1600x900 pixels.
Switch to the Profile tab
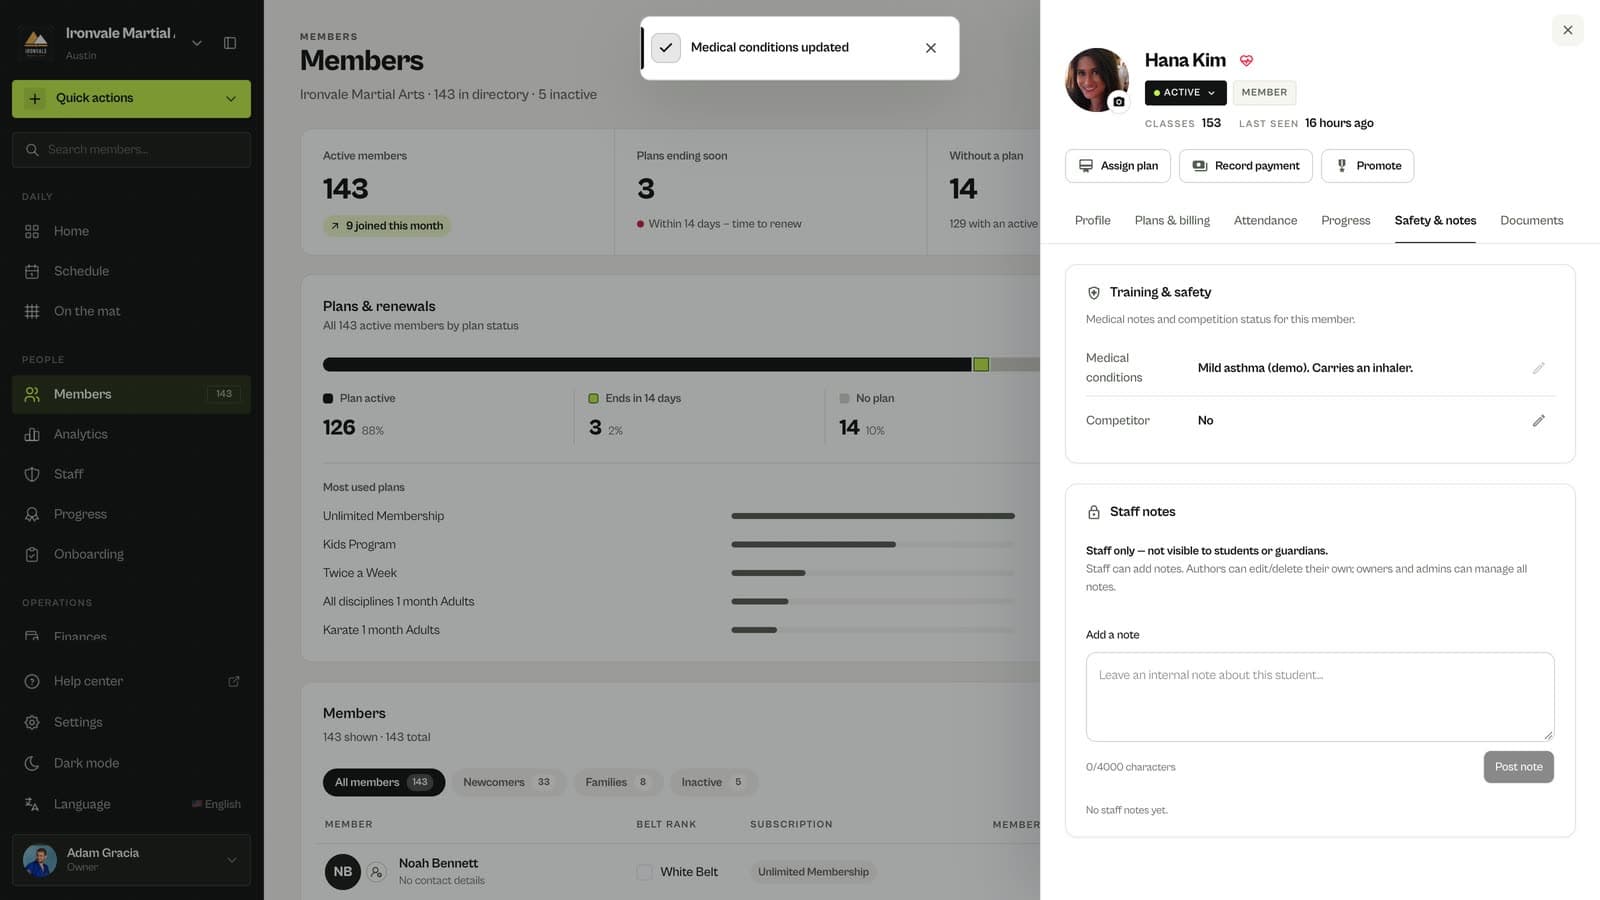pos(1092,221)
